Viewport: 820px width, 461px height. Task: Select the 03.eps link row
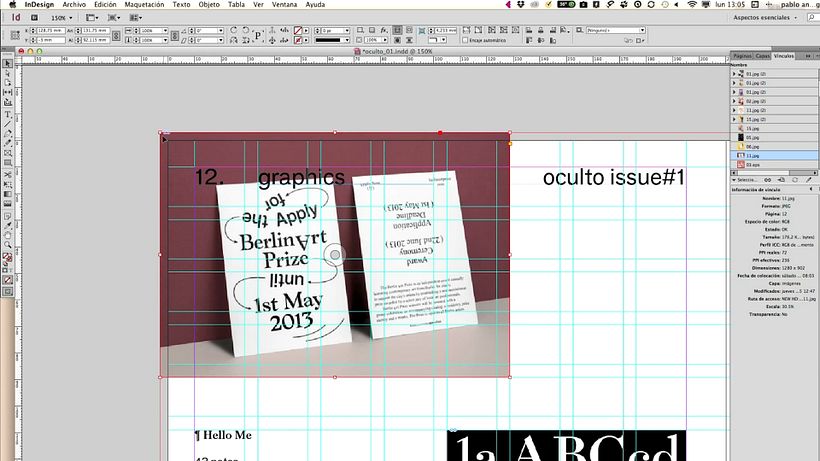point(774,165)
